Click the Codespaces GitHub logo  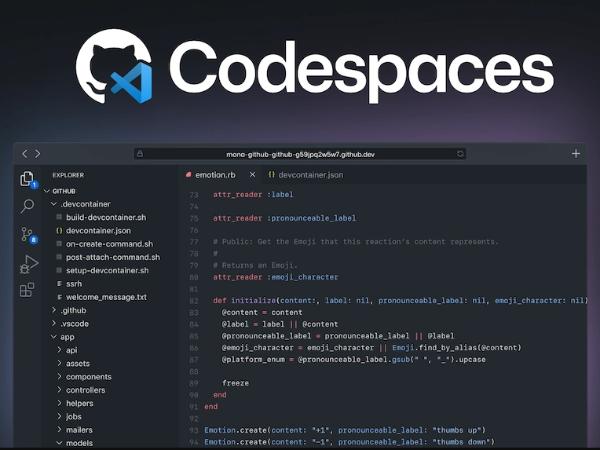pyautogui.click(x=114, y=66)
